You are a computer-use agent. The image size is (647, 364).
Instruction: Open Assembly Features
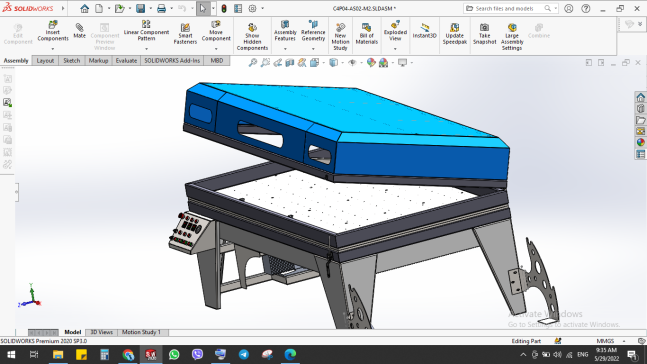point(285,31)
